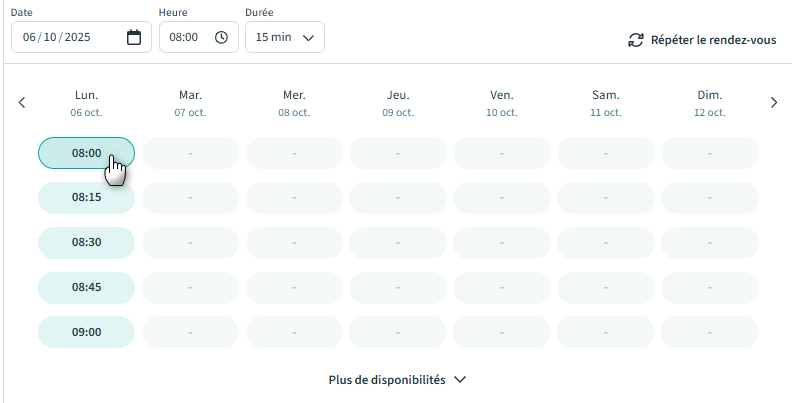792x403 pixels.
Task: Select the 08:30 time slot
Action: (x=86, y=242)
